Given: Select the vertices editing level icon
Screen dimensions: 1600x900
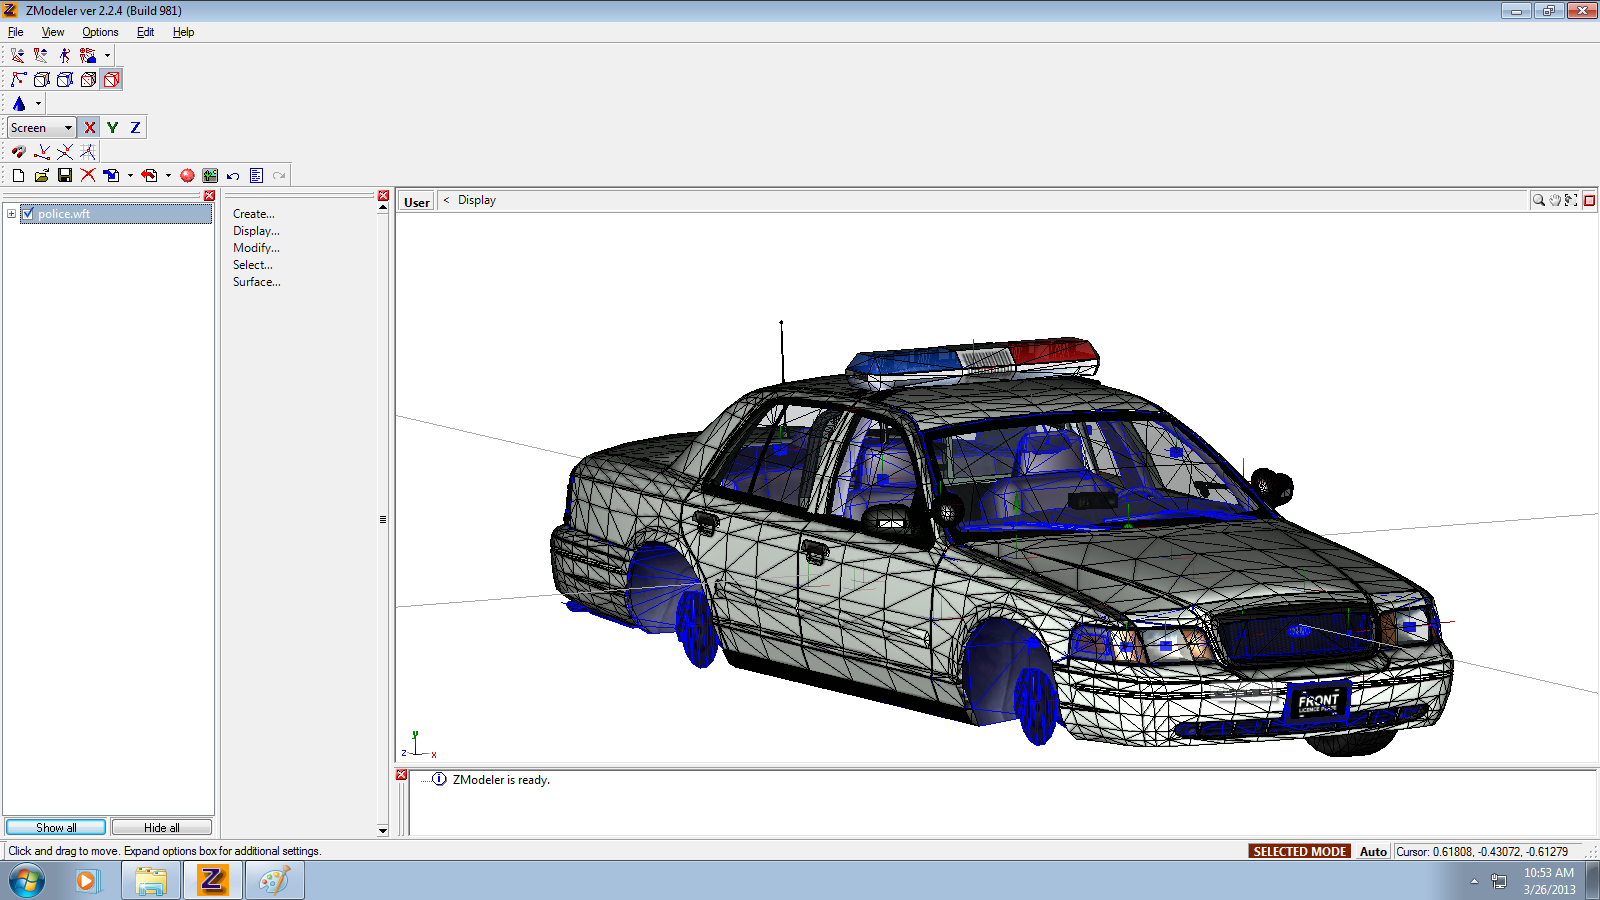Looking at the screenshot, I should pos(18,79).
